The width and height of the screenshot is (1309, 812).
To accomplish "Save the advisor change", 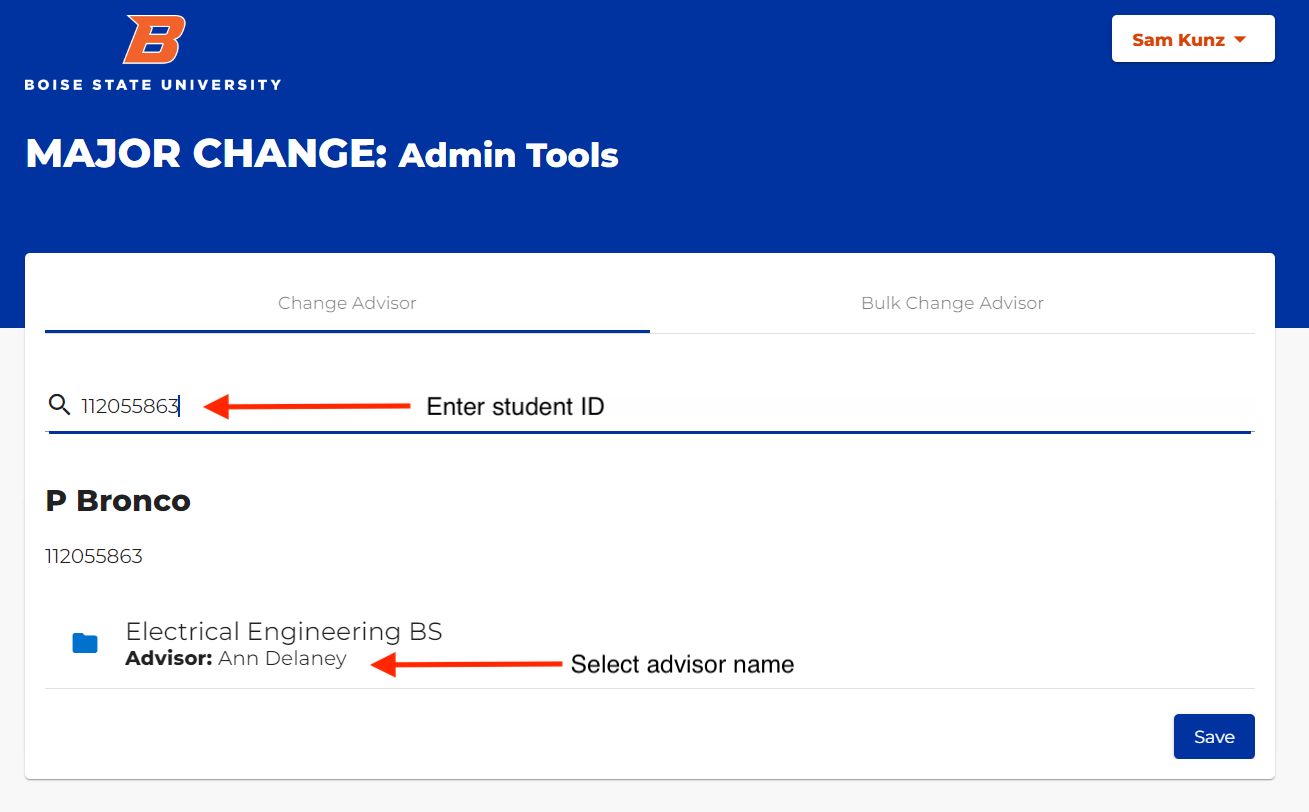I will [1214, 737].
